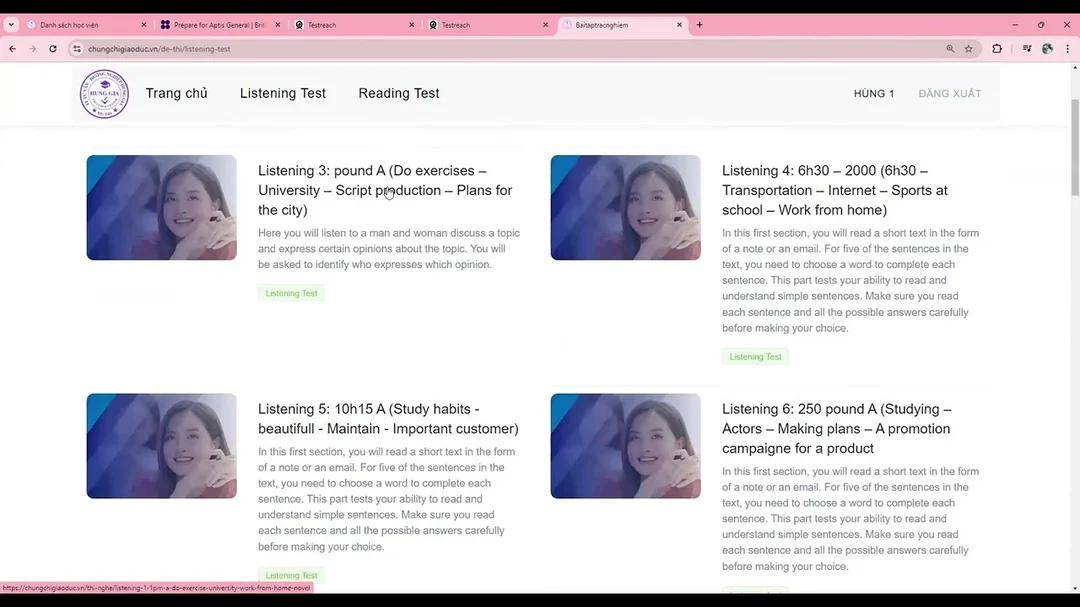
Task: Open a new tab with the plus button
Action: point(699,25)
